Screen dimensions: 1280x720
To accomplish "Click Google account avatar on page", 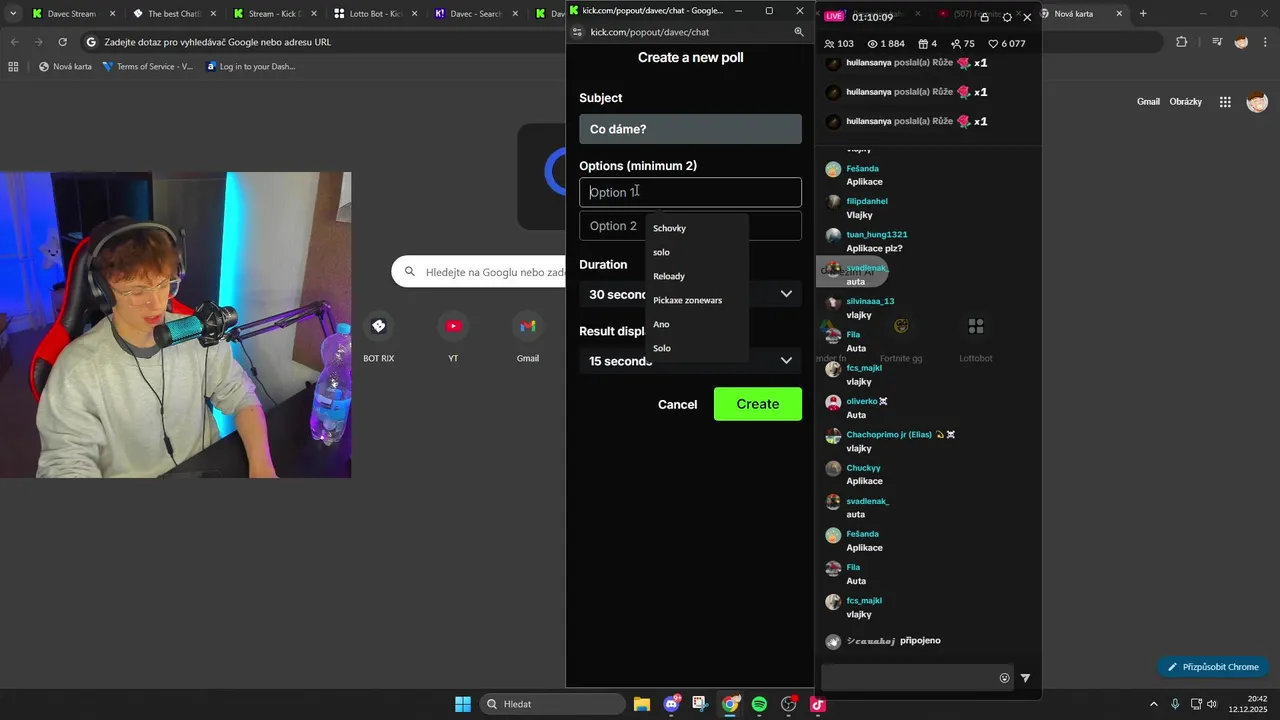I will (x=1257, y=102).
